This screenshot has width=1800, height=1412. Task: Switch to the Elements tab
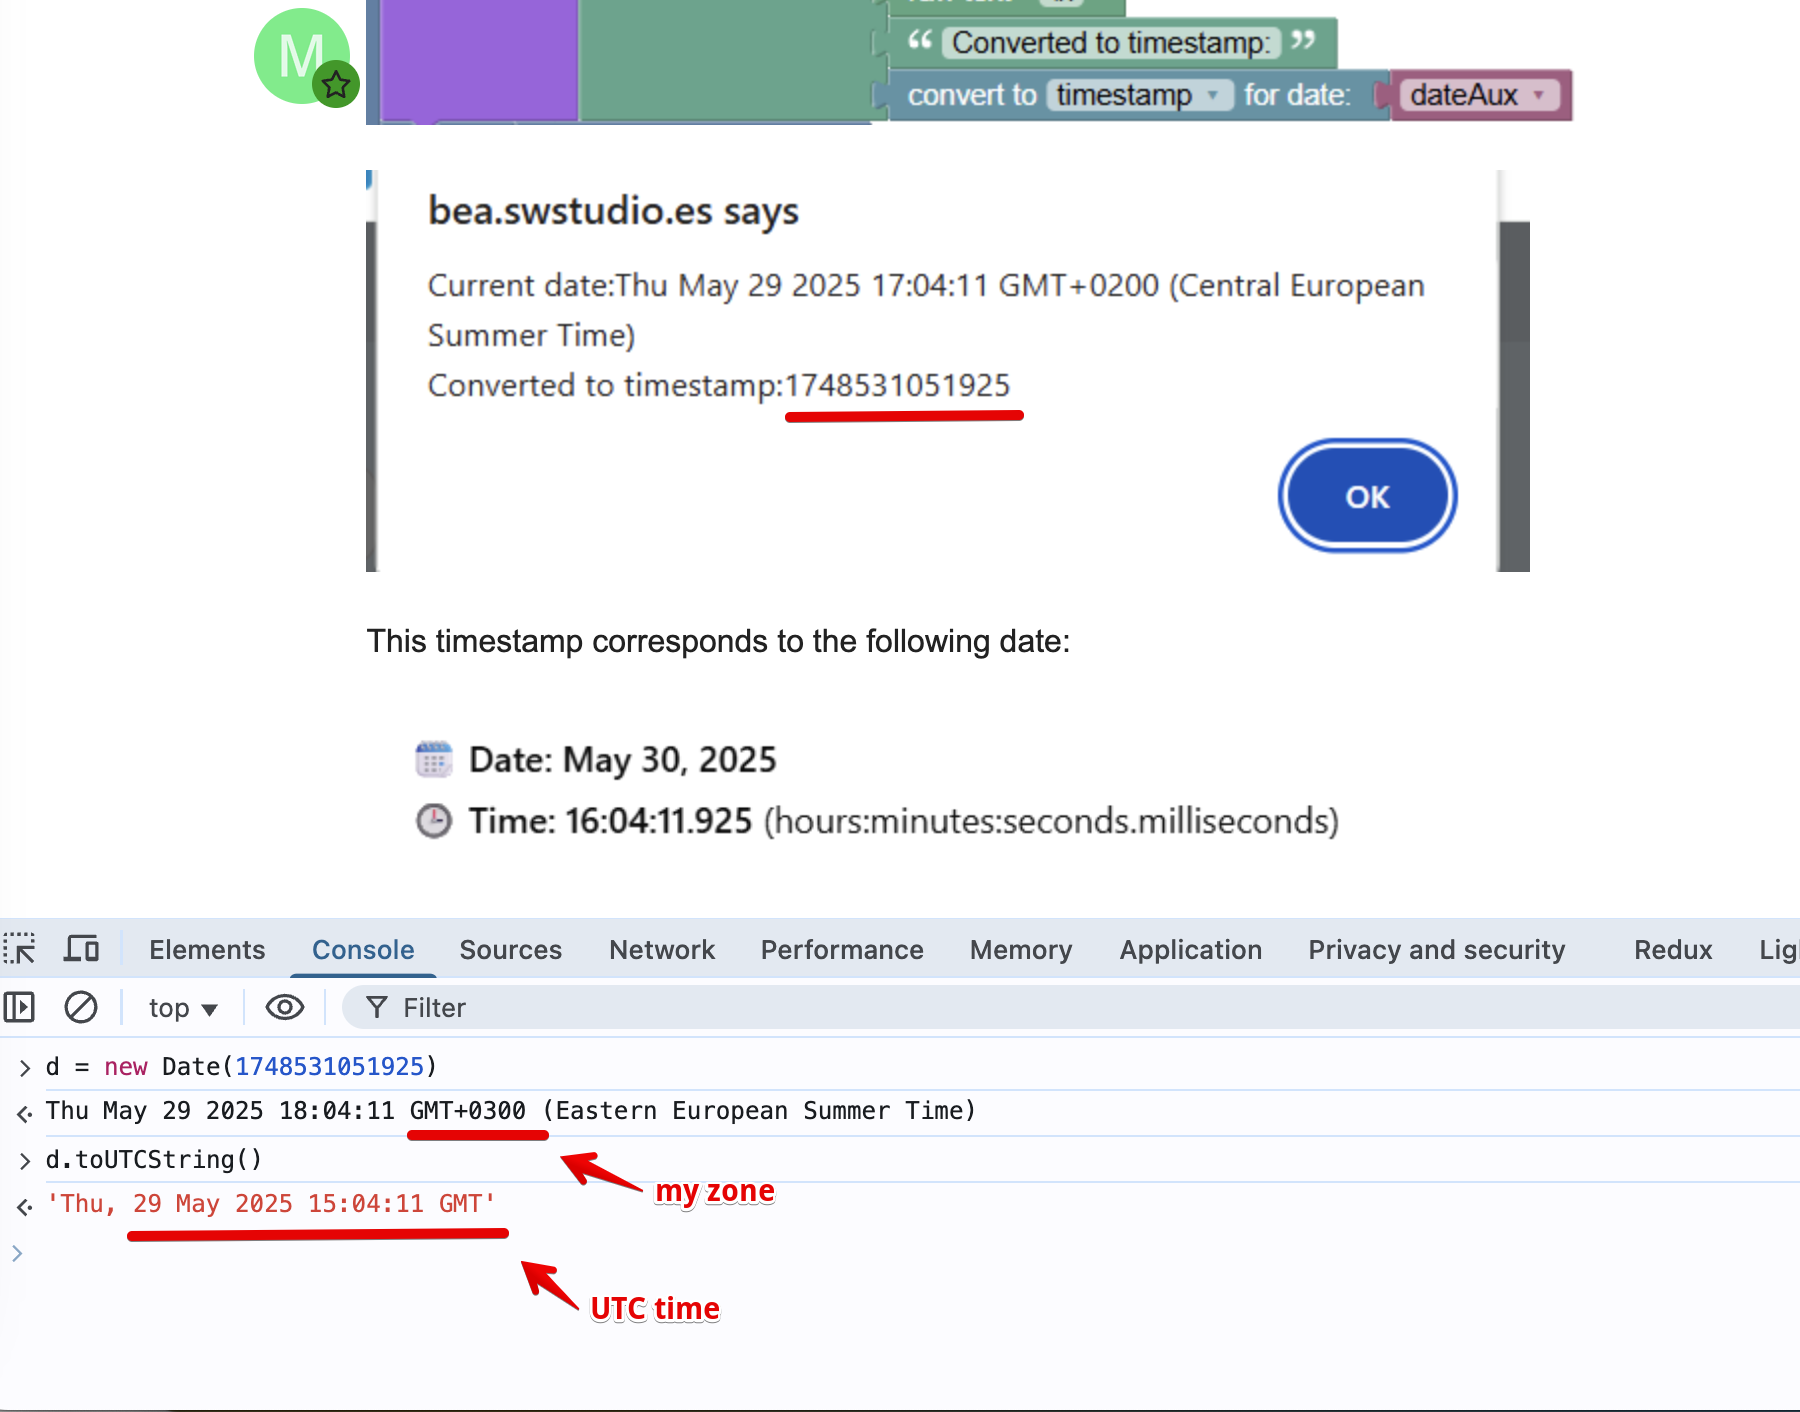pos(207,950)
